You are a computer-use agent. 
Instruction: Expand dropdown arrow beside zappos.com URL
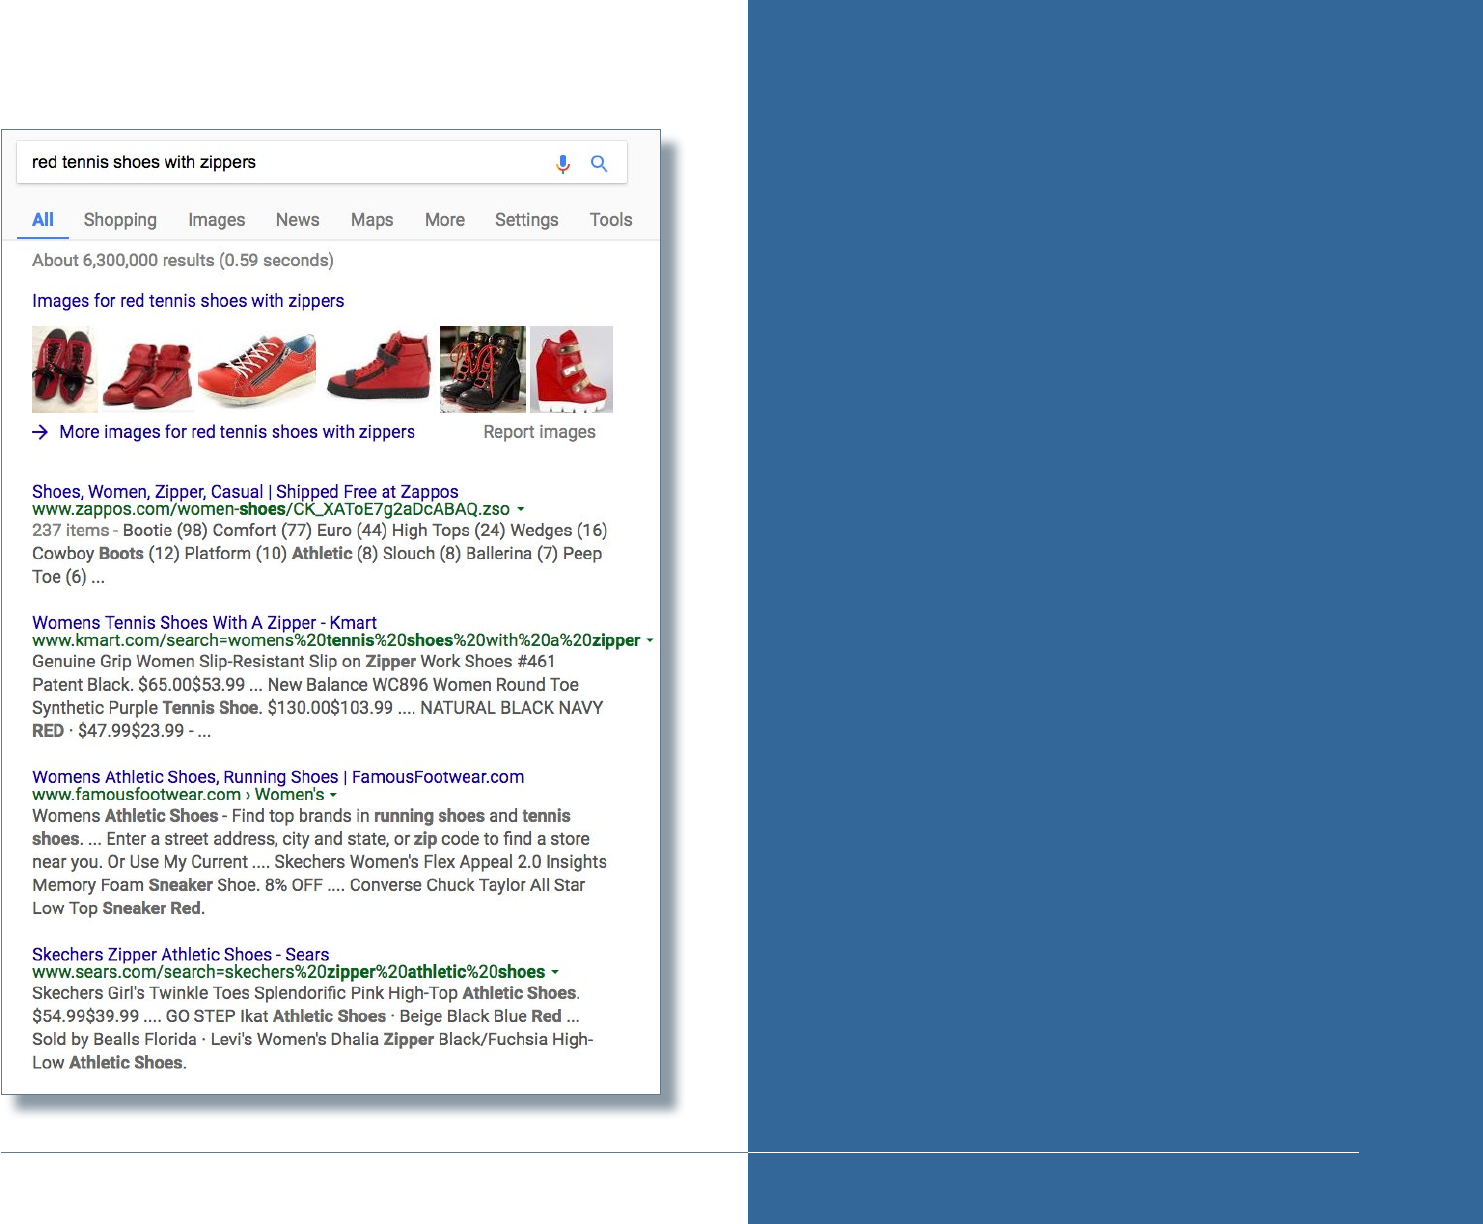520,510
